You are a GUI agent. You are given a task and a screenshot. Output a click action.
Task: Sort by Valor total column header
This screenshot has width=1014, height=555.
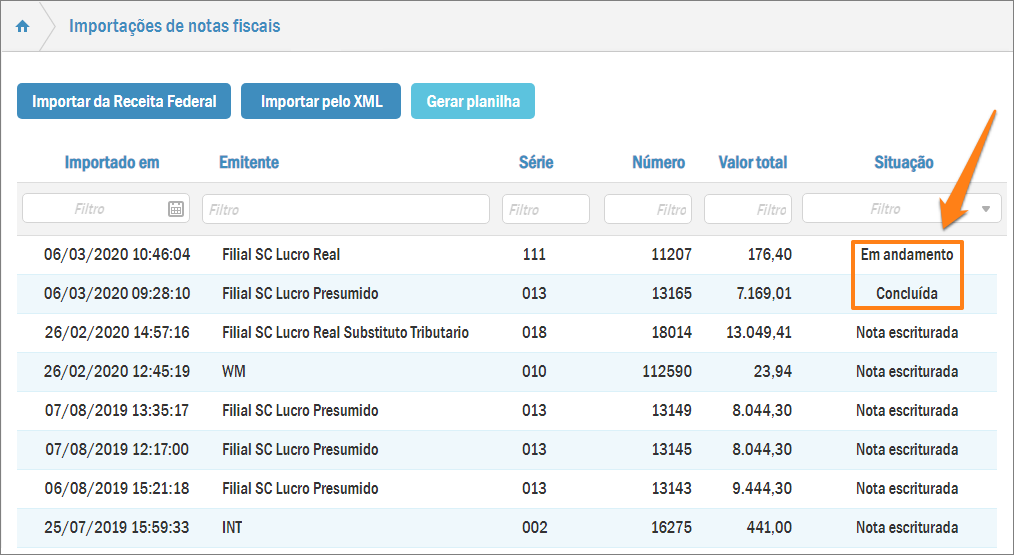tap(752, 162)
